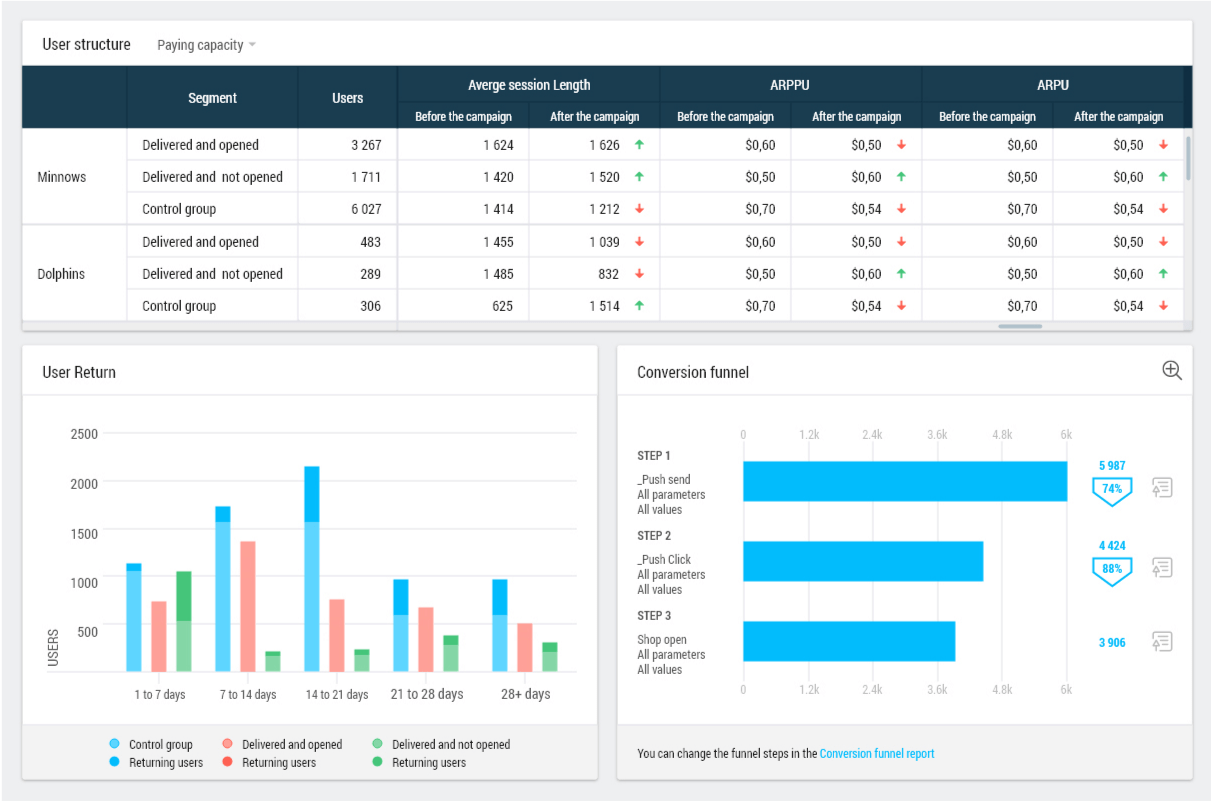
Task: Click the Step 1 Push send funnel bar
Action: pos(904,481)
